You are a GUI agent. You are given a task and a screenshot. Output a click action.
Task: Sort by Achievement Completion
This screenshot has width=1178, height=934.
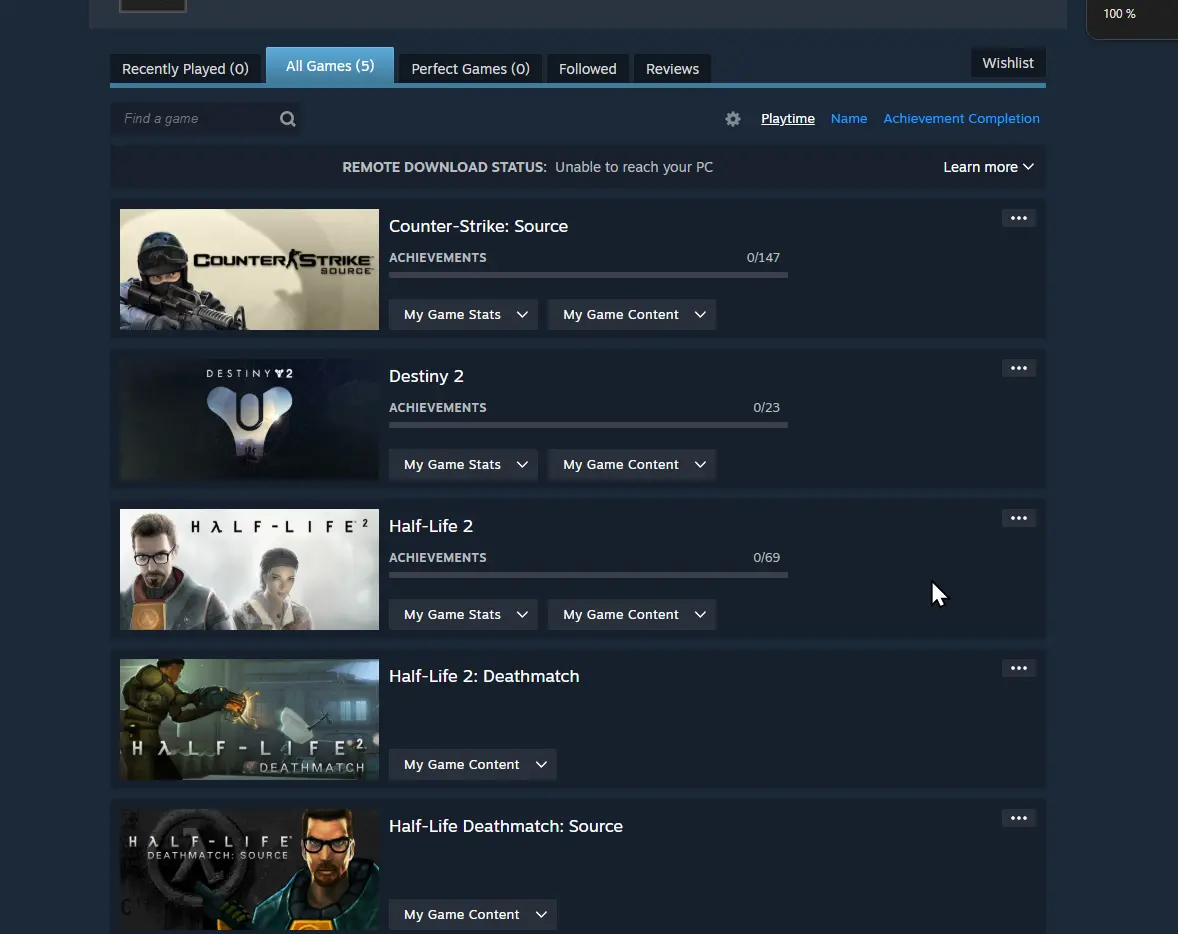pyautogui.click(x=961, y=119)
